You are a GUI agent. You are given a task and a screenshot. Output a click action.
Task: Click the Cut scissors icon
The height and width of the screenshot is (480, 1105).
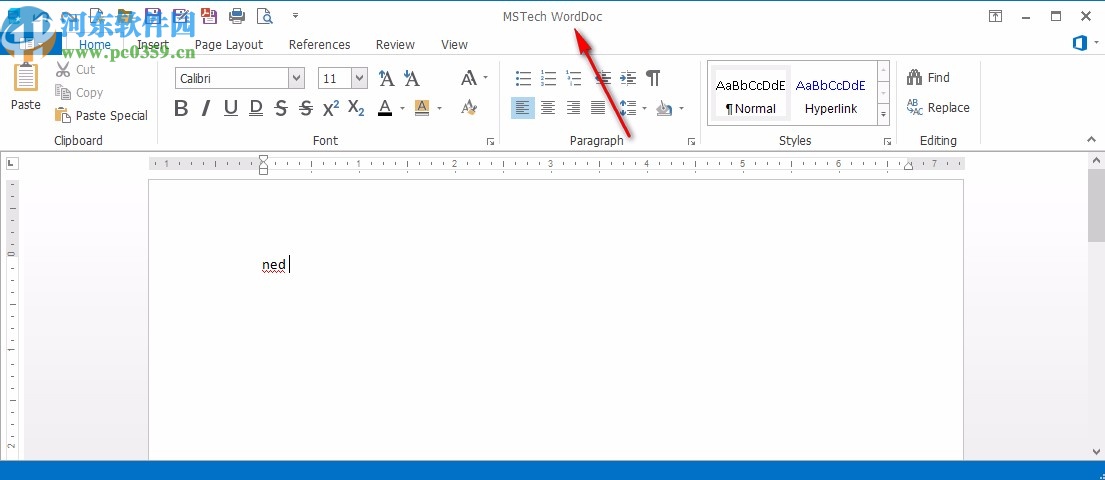[x=63, y=70]
